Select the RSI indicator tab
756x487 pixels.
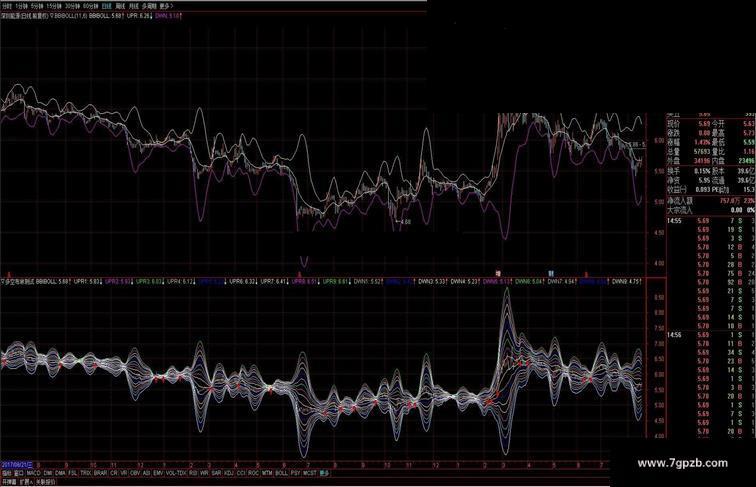point(193,473)
